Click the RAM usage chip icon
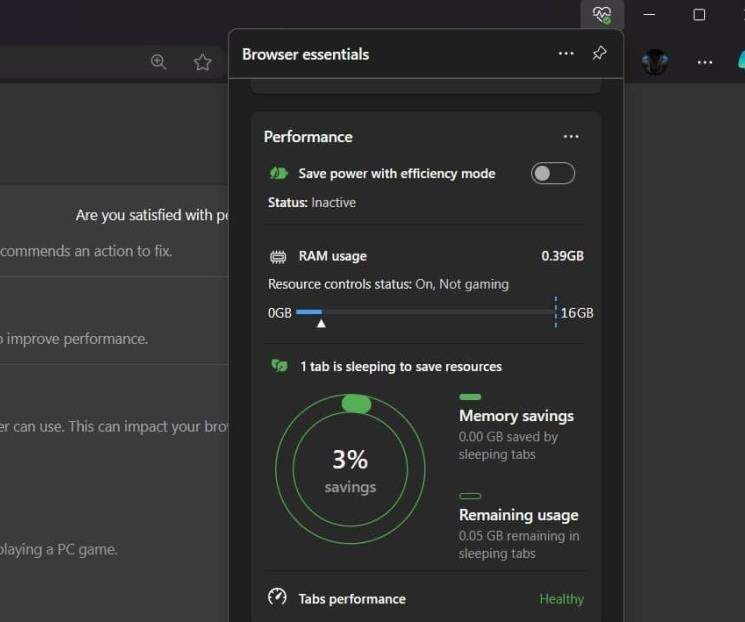 tap(278, 257)
